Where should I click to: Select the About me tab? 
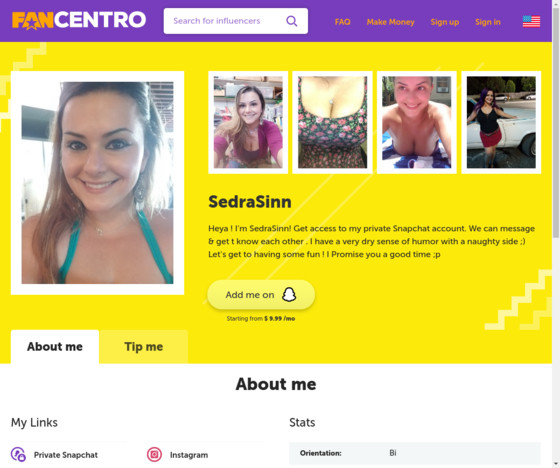pyautogui.click(x=55, y=347)
